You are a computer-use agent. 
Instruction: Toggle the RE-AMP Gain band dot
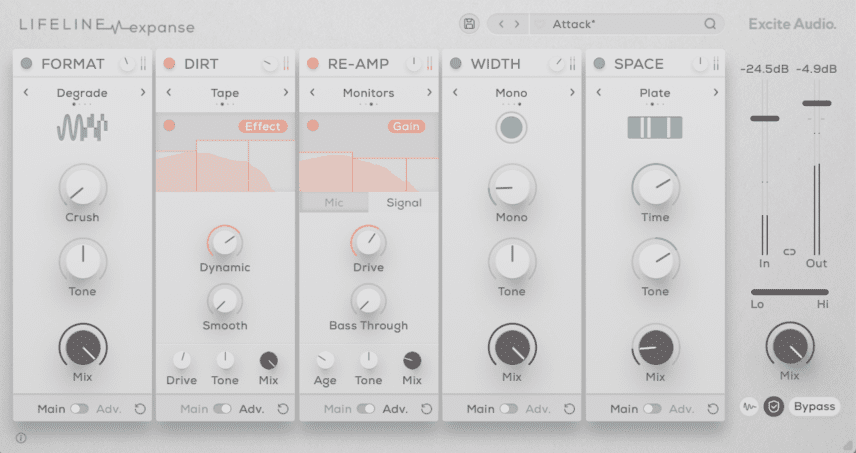tap(313, 126)
